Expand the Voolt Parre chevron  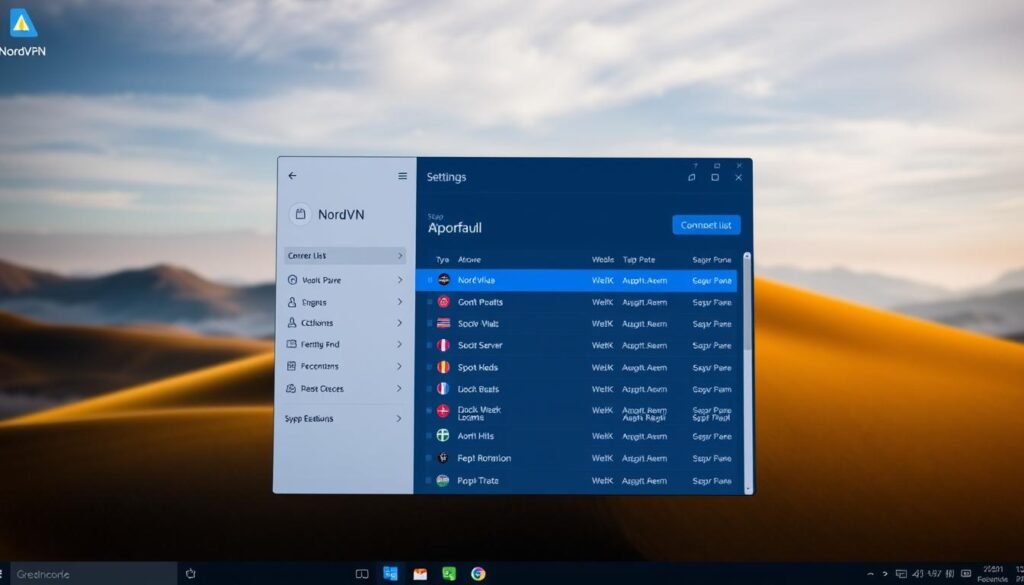click(x=400, y=279)
